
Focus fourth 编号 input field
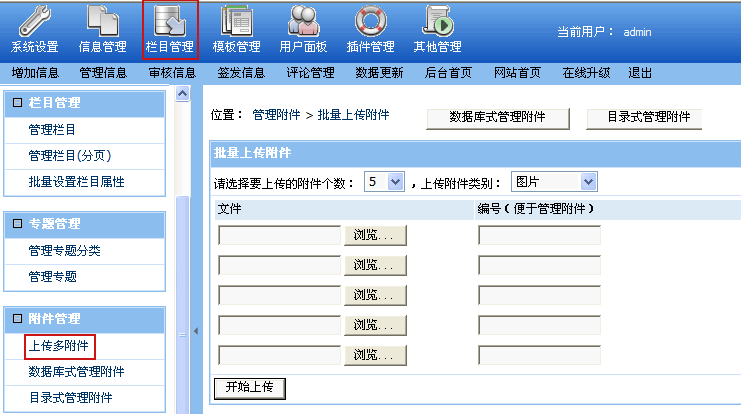pos(539,325)
